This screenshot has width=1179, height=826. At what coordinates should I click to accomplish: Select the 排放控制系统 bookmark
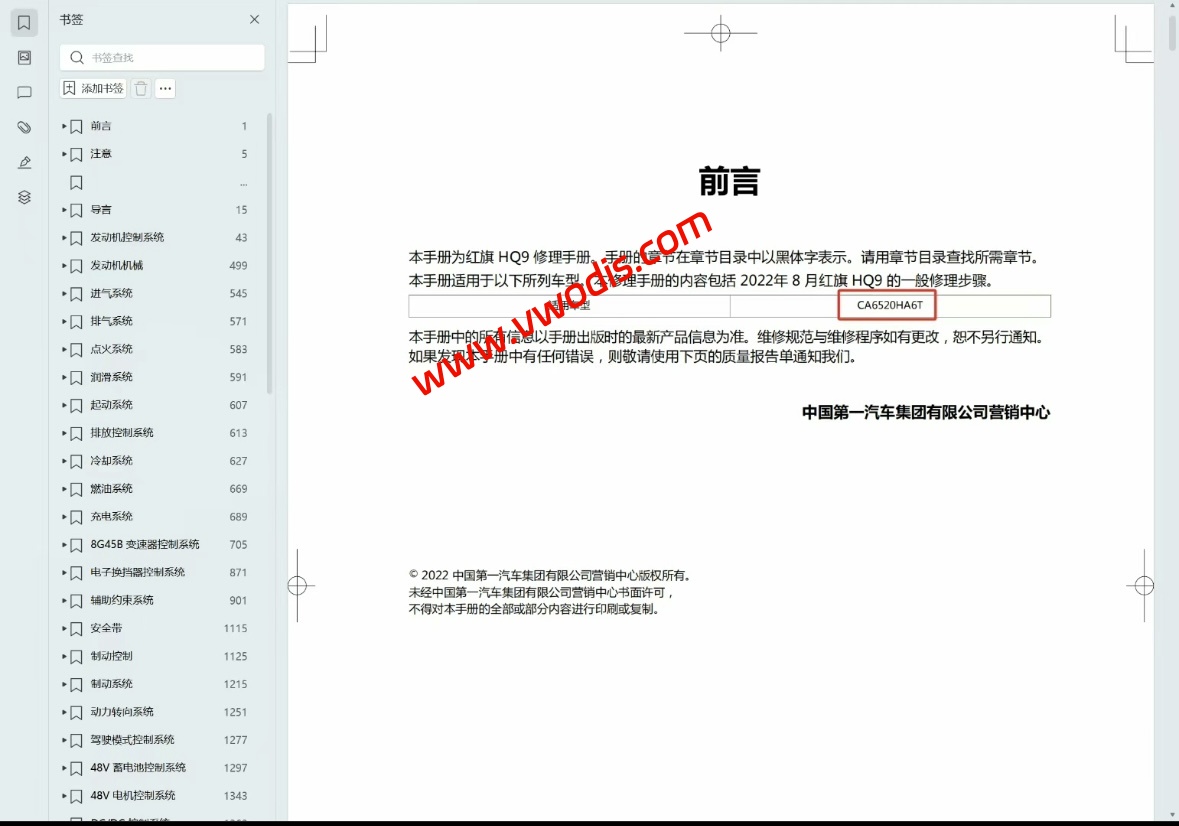(122, 433)
